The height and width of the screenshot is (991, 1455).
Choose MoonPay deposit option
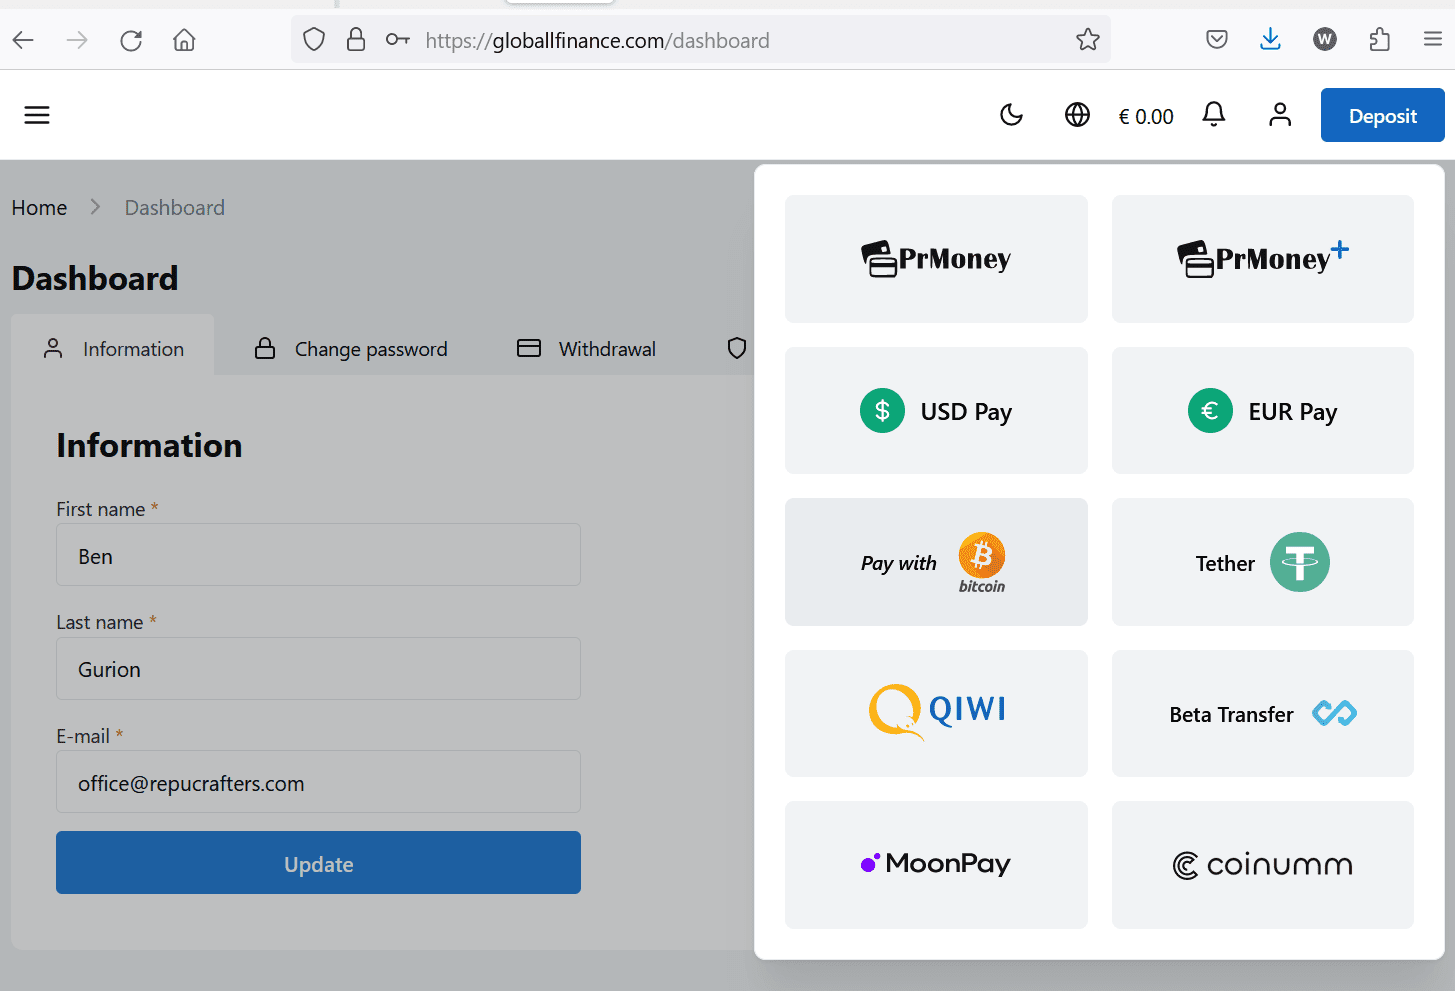coord(936,865)
